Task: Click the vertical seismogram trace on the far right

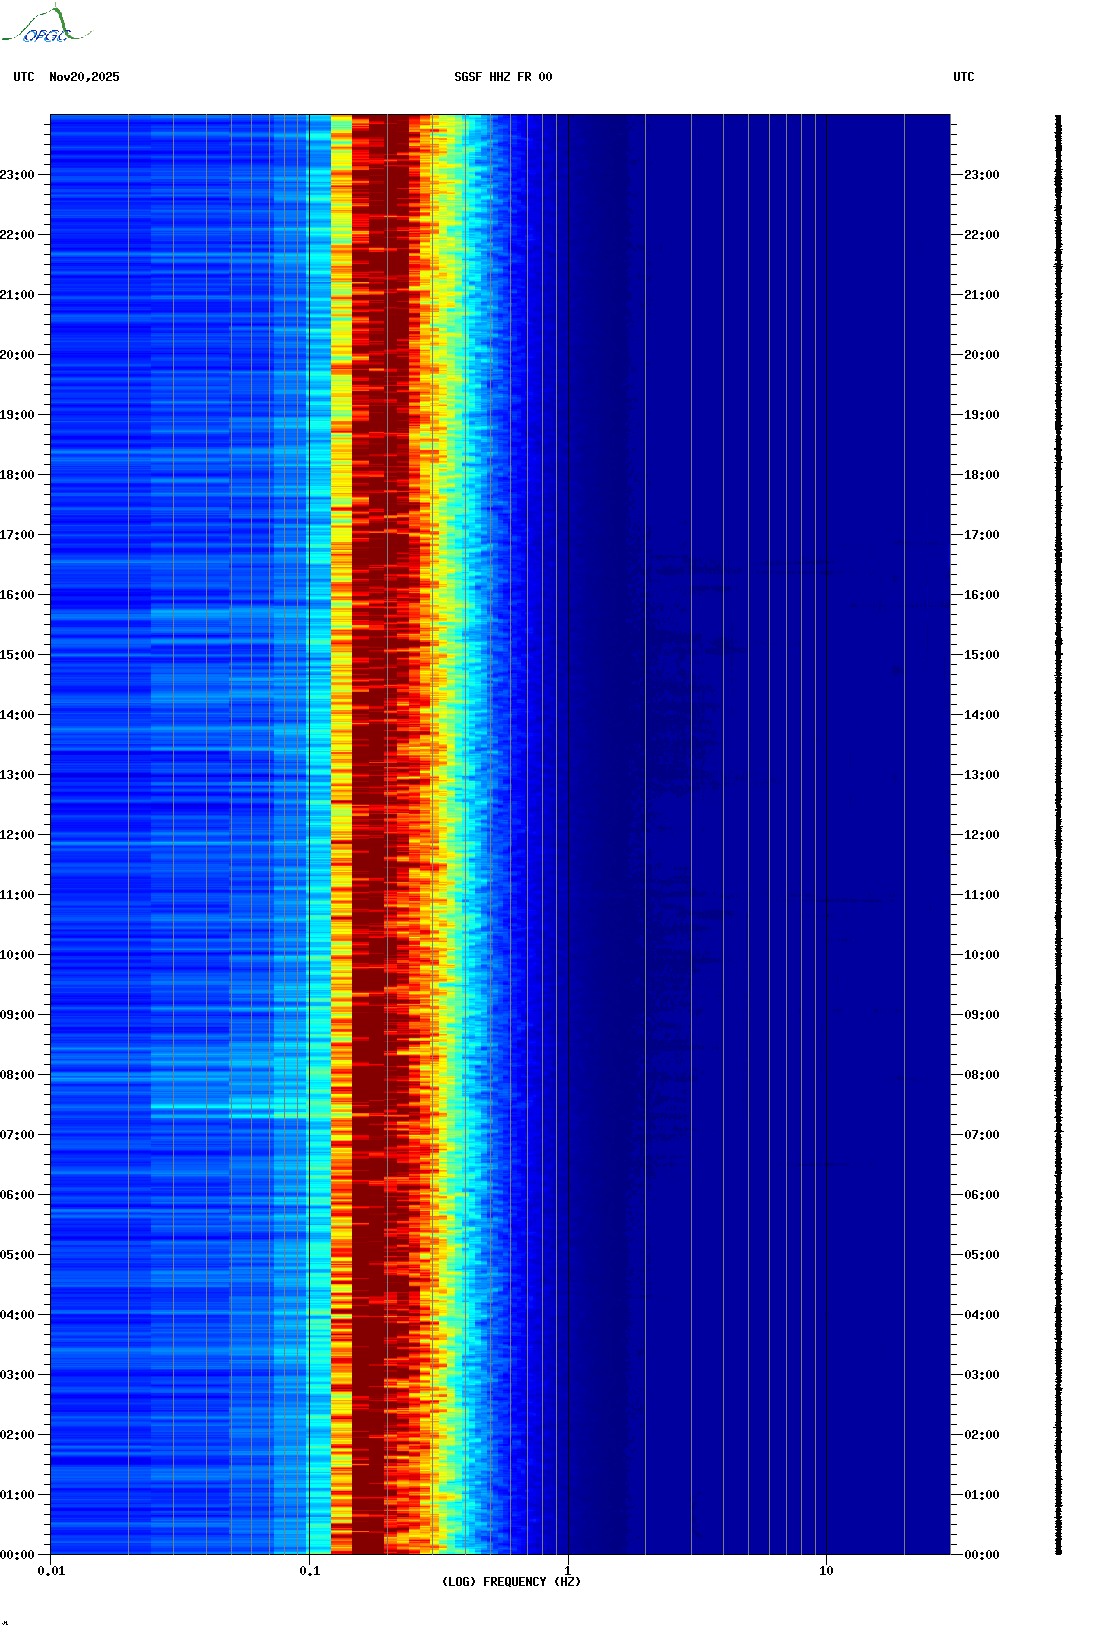Action: [x=1058, y=835]
